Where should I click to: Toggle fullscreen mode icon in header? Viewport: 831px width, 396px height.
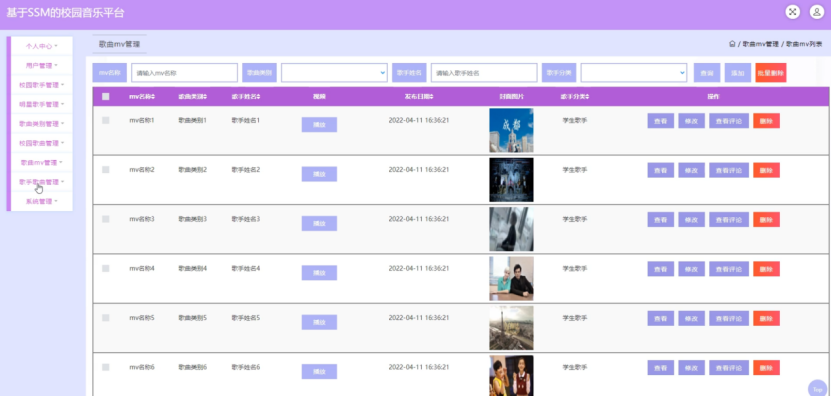click(792, 12)
